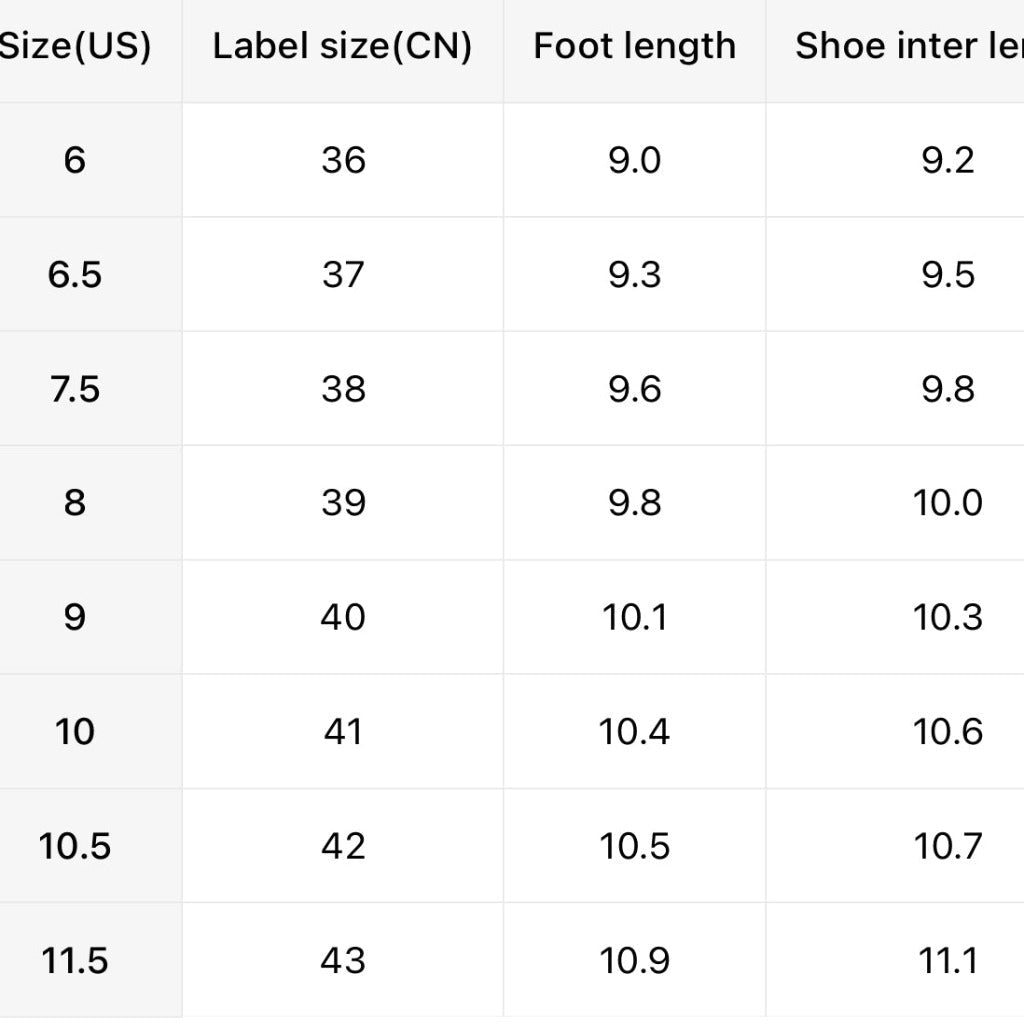Click the US size 6.5 cell
Screen dimensions: 1024x1024
[x=75, y=274]
